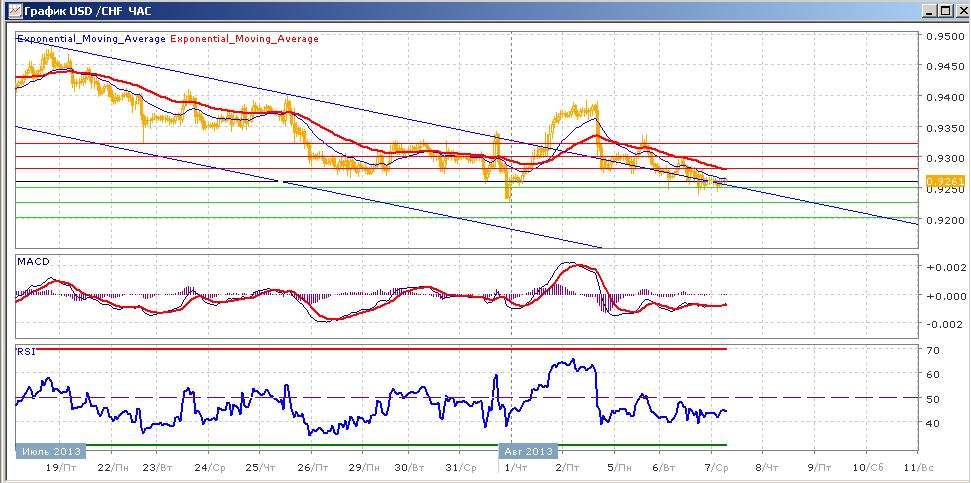Minimize the USD/CHF chart window
The width and height of the screenshot is (971, 483).
[x=929, y=11]
